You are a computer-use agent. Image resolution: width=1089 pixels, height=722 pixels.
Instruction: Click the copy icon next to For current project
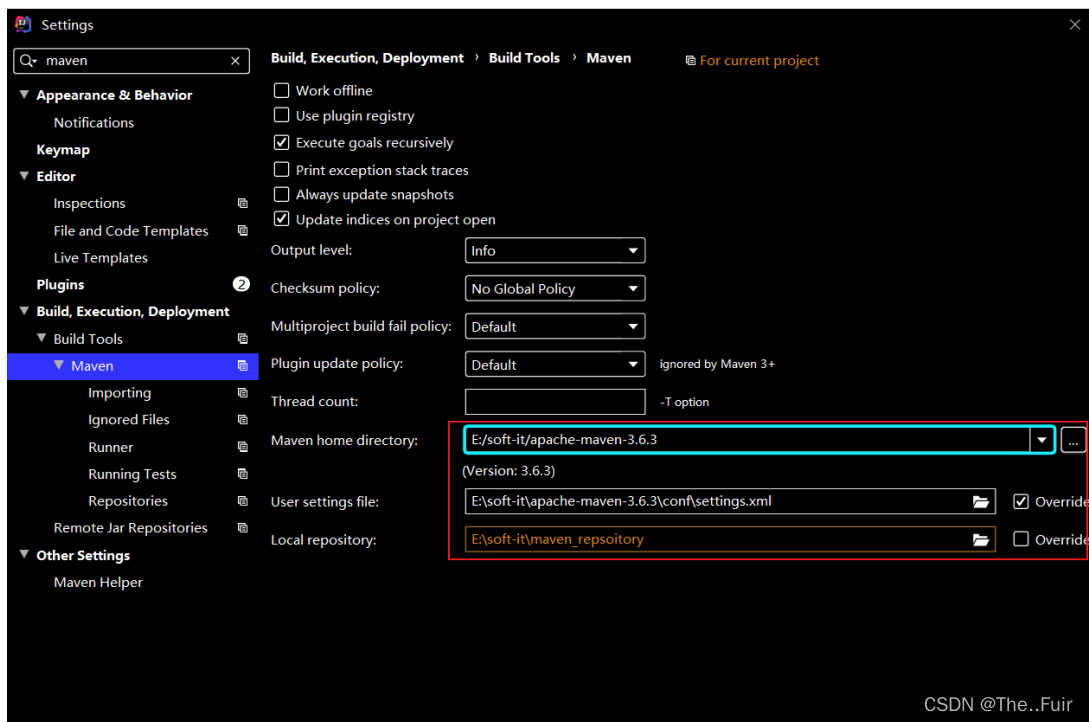pyautogui.click(x=690, y=60)
